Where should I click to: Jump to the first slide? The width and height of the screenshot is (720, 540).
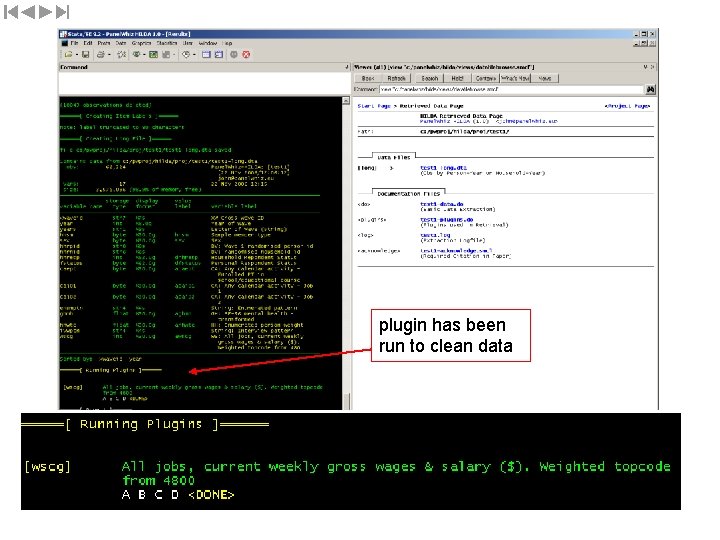[11, 12]
